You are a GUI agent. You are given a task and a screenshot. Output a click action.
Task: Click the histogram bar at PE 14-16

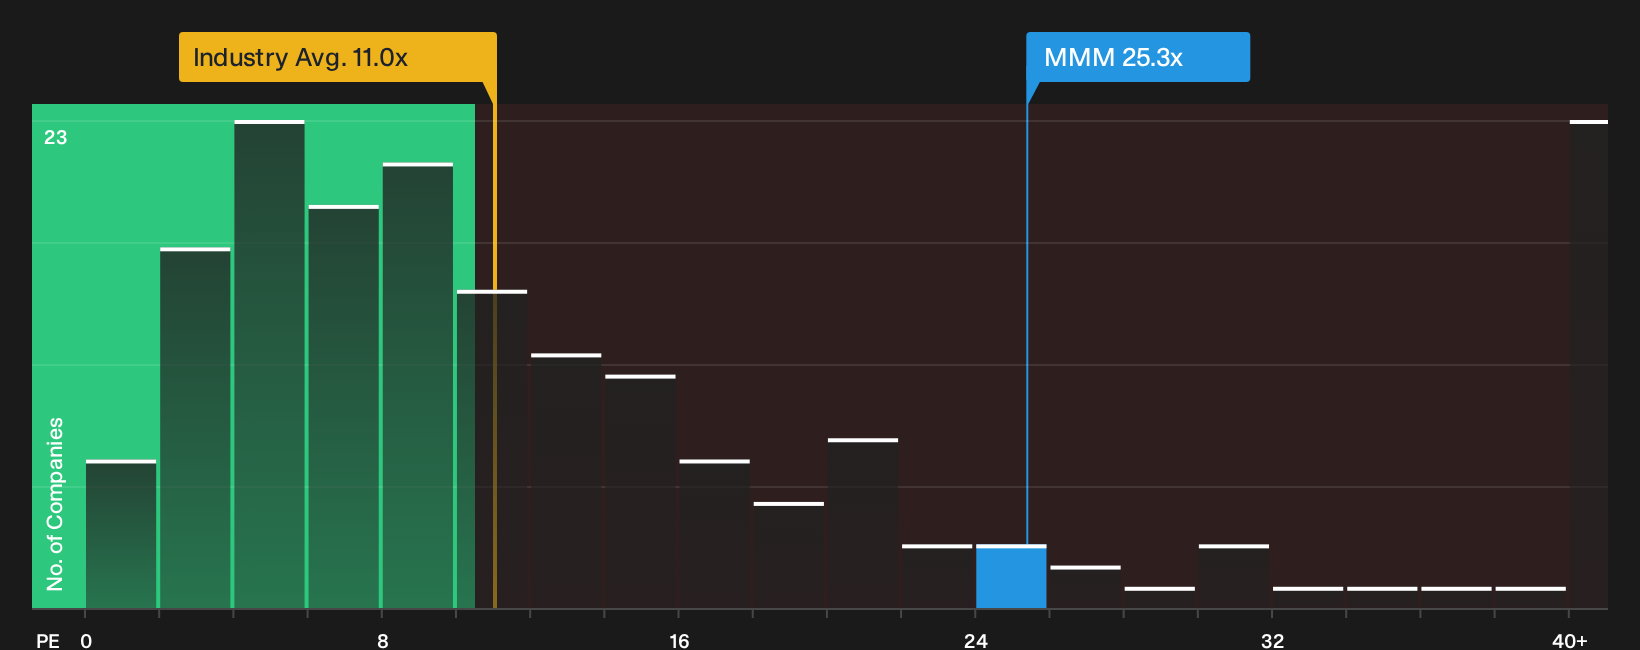click(x=640, y=491)
